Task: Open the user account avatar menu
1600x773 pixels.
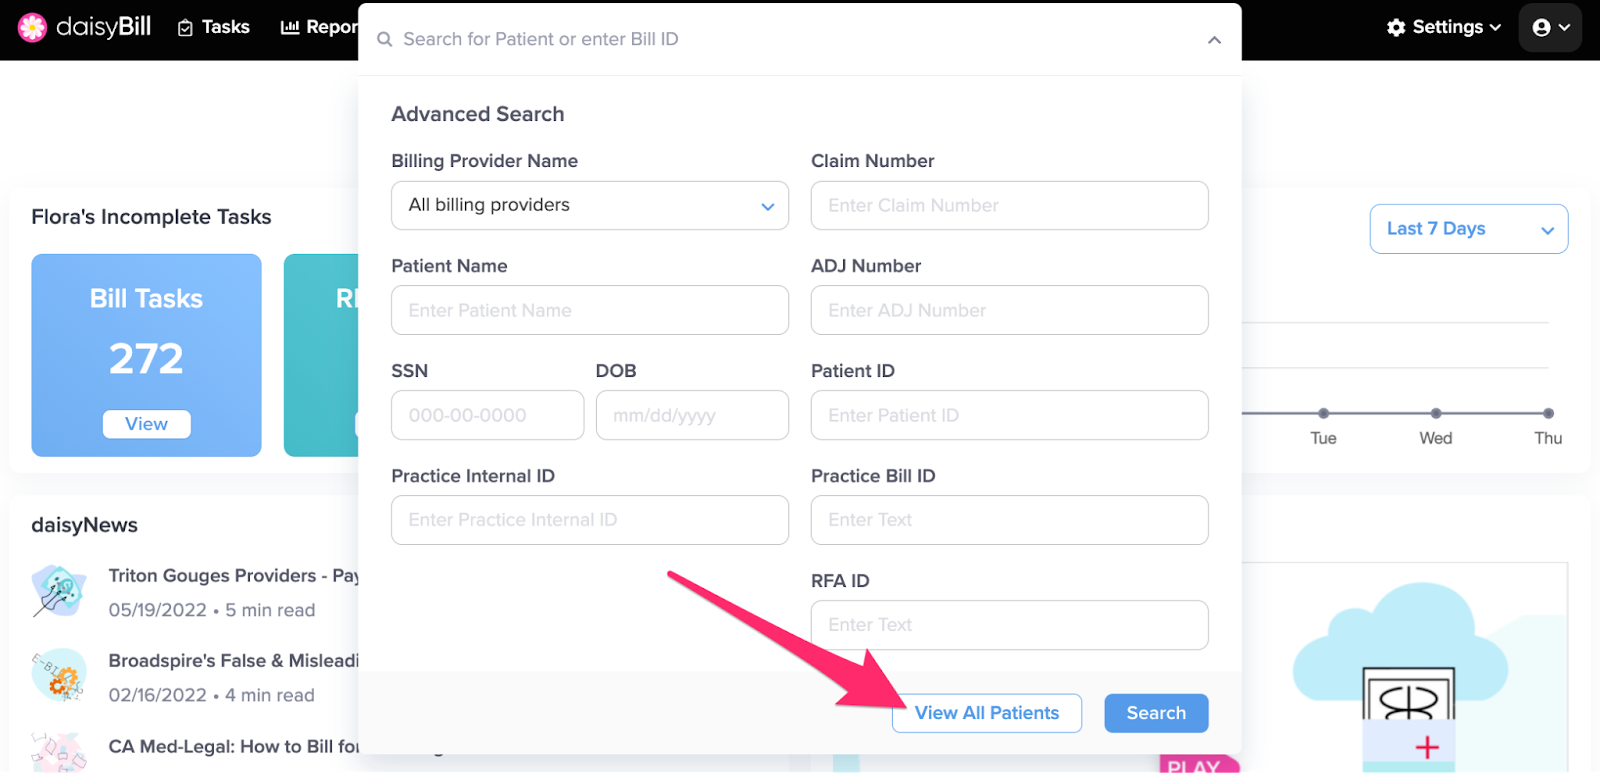Action: [x=1550, y=28]
